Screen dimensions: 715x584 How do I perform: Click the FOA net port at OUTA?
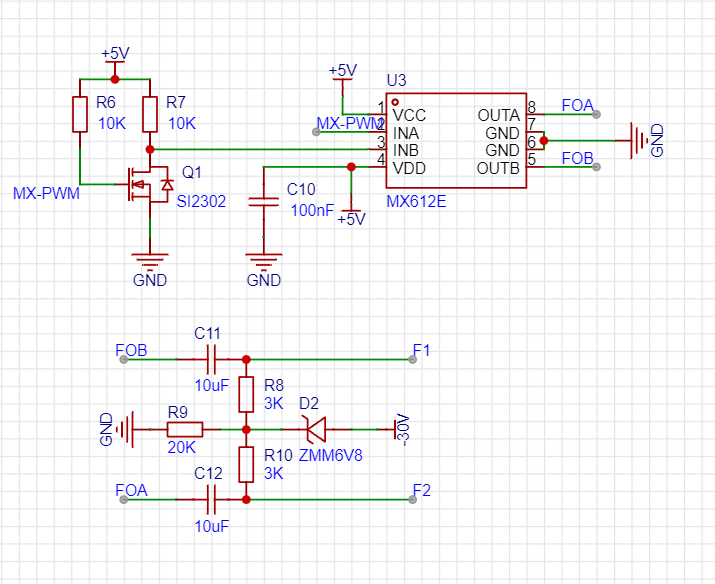[596, 114]
